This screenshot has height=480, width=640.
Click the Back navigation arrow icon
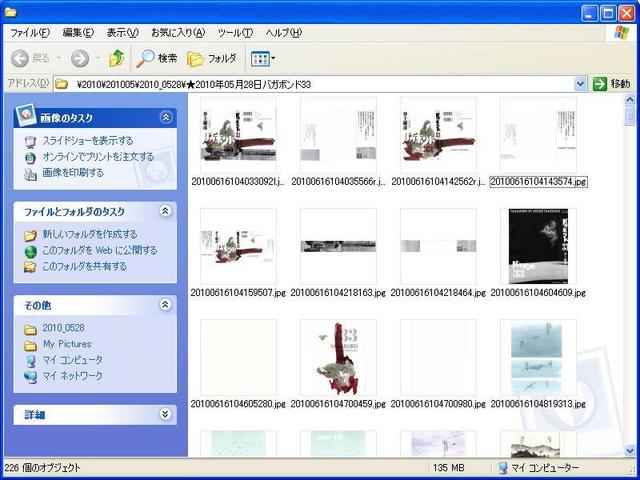tap(19, 58)
